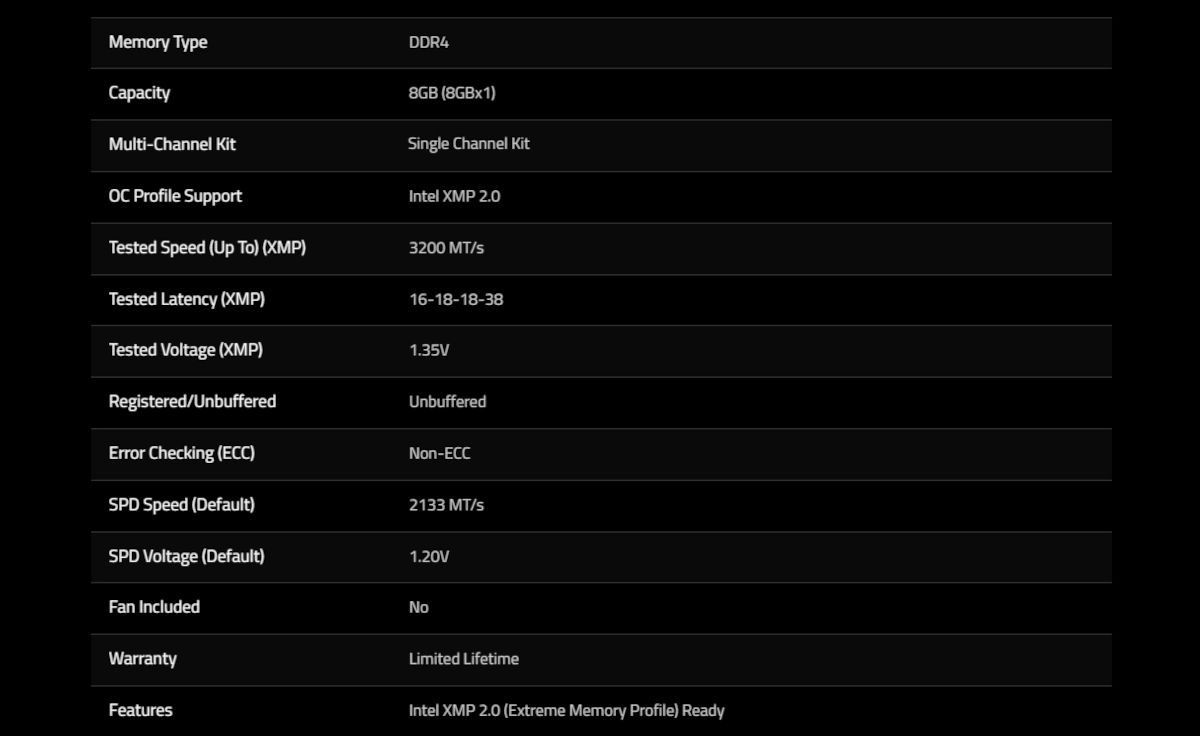Click the Fan Included label

(154, 607)
